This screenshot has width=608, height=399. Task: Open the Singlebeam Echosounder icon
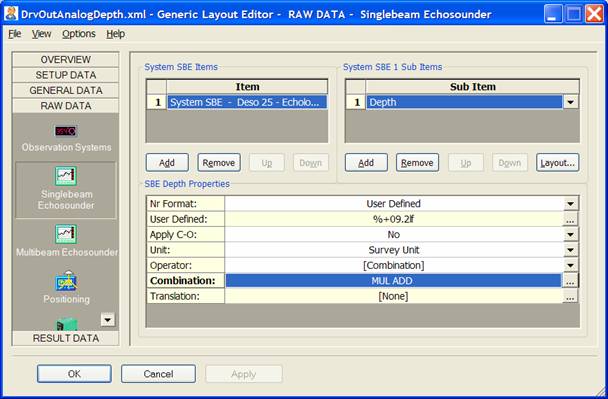[66, 176]
